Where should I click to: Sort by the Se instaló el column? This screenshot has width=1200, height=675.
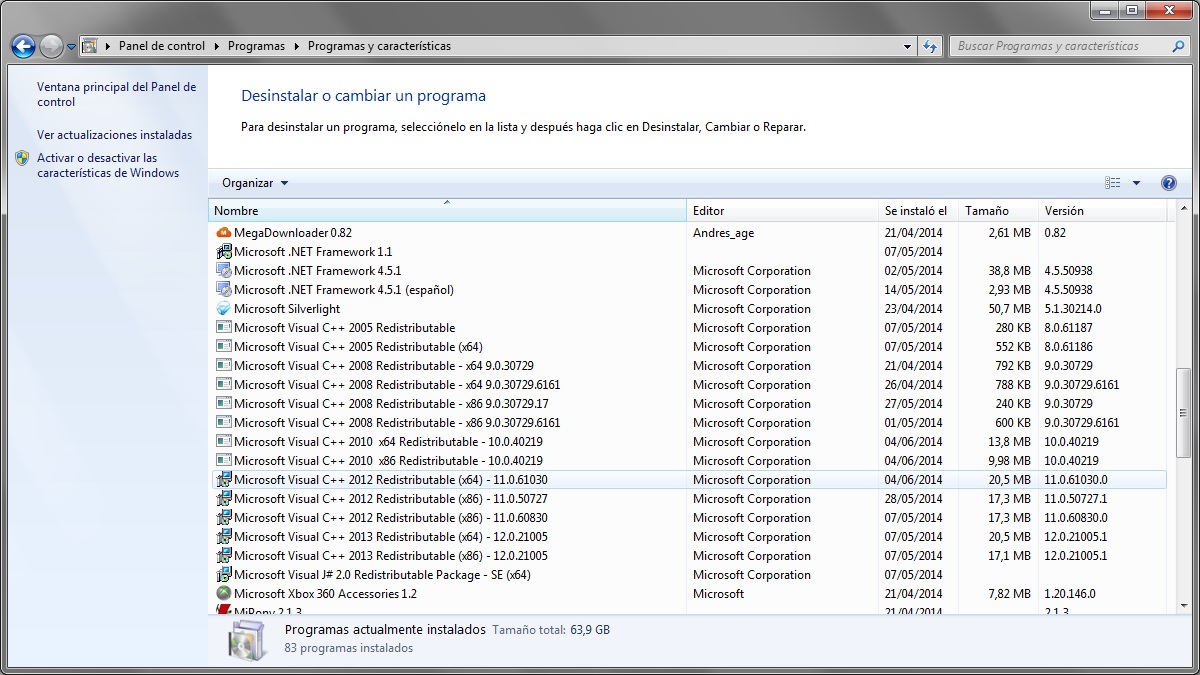[918, 211]
